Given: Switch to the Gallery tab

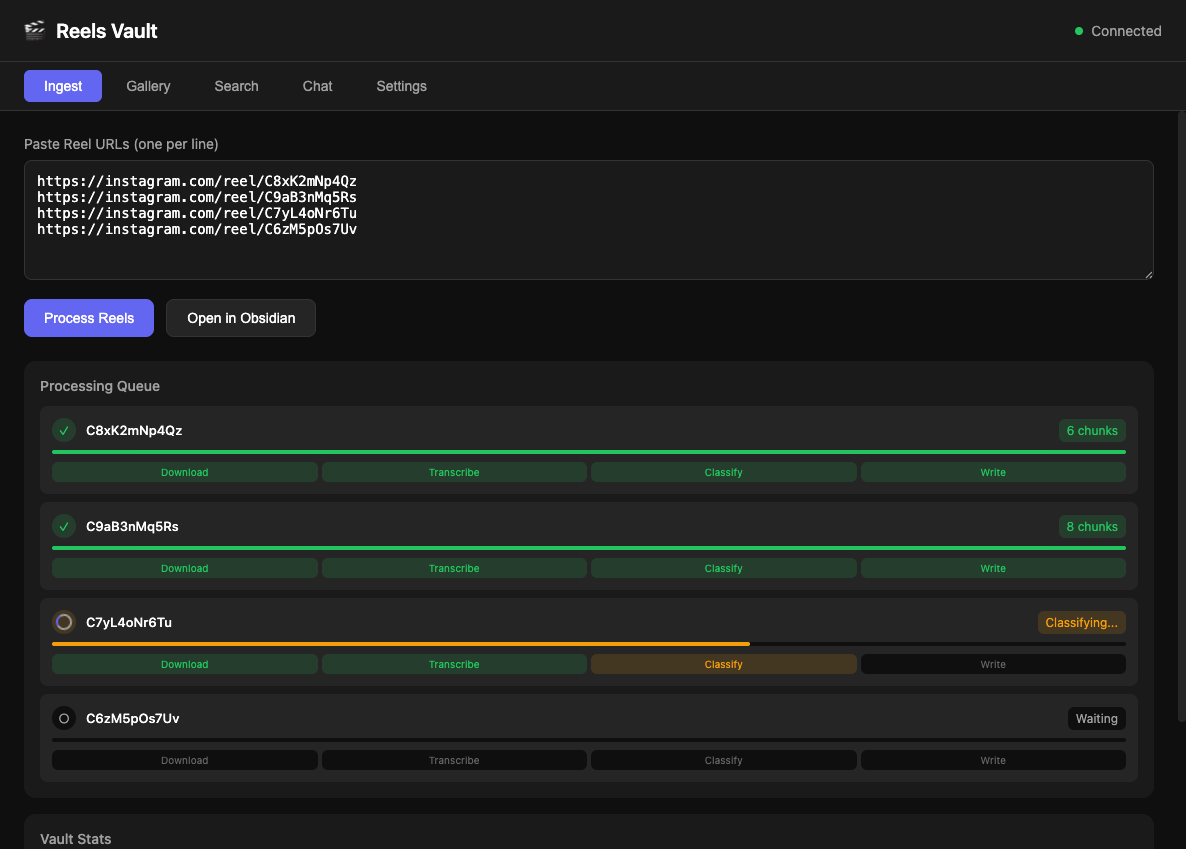Looking at the screenshot, I should 148,86.
